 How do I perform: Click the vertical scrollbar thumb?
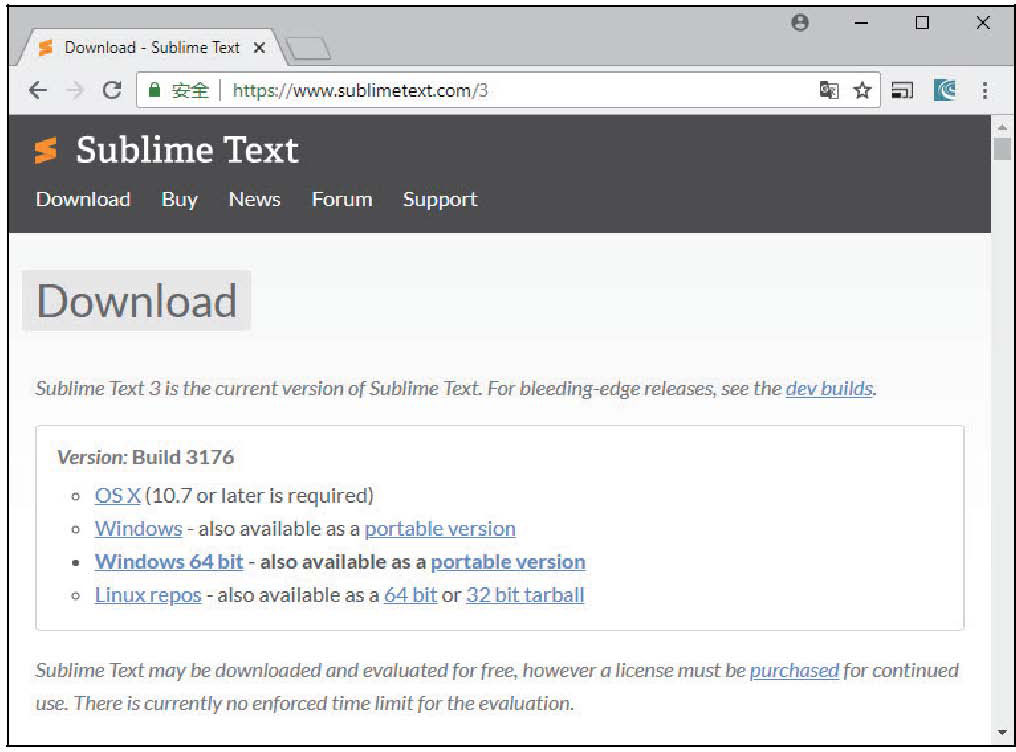[1002, 149]
